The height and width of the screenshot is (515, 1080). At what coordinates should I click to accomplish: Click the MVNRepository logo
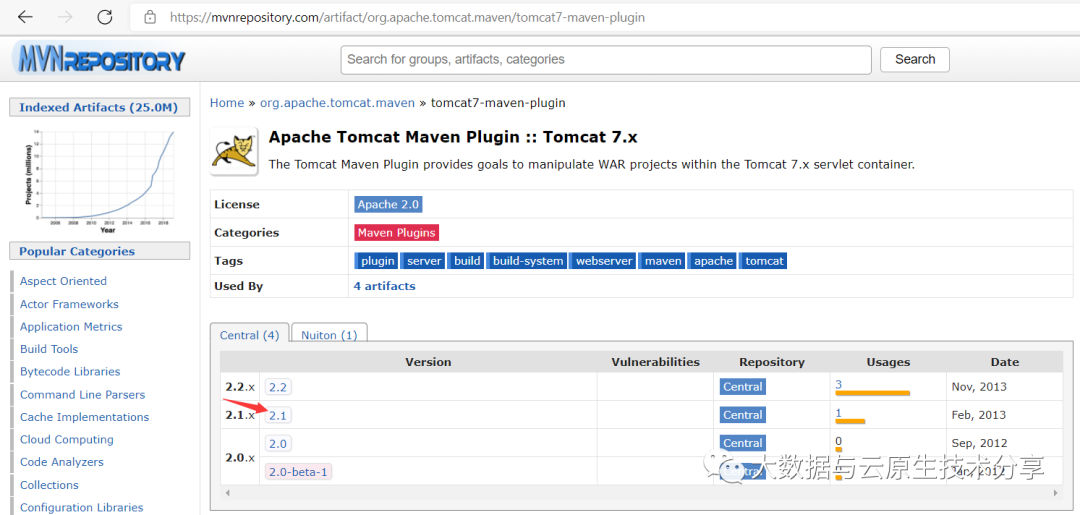click(100, 59)
